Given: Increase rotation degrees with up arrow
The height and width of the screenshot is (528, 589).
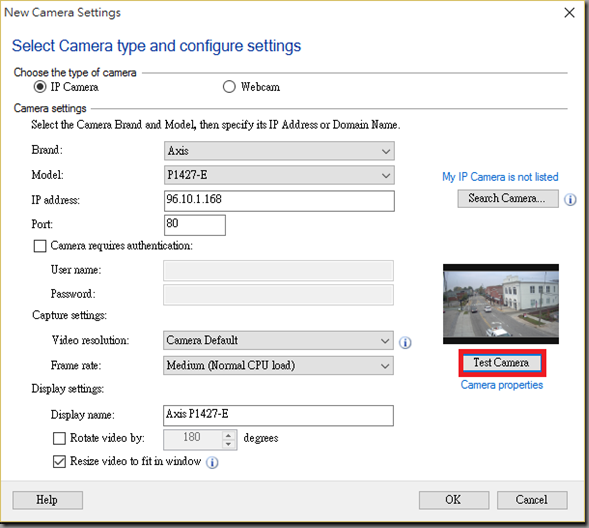Looking at the screenshot, I should [x=228, y=435].
